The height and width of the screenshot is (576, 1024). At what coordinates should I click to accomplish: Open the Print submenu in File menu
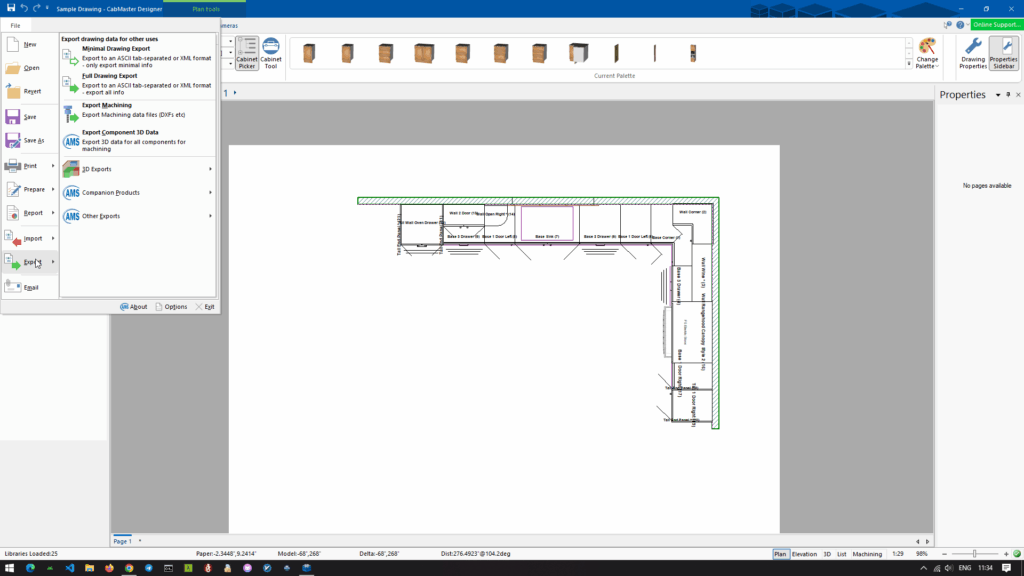pyautogui.click(x=28, y=166)
